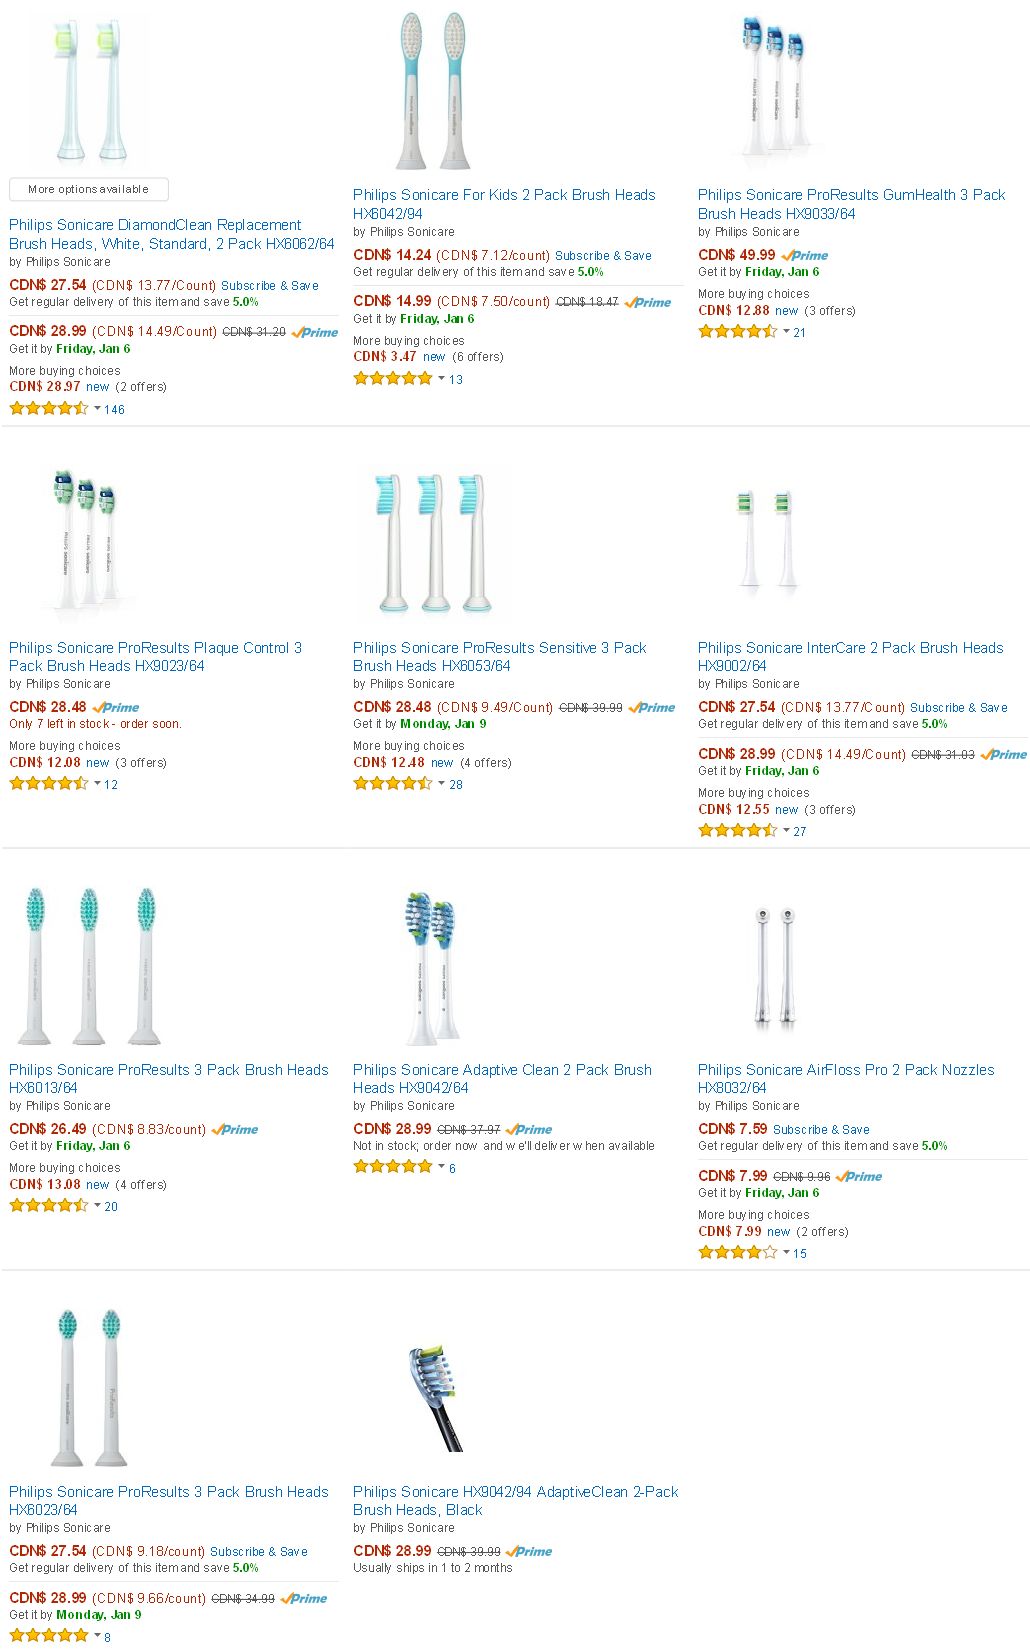Click CDN$ 3.47 new offers price link
This screenshot has height=1651, width=1030.
coord(385,356)
